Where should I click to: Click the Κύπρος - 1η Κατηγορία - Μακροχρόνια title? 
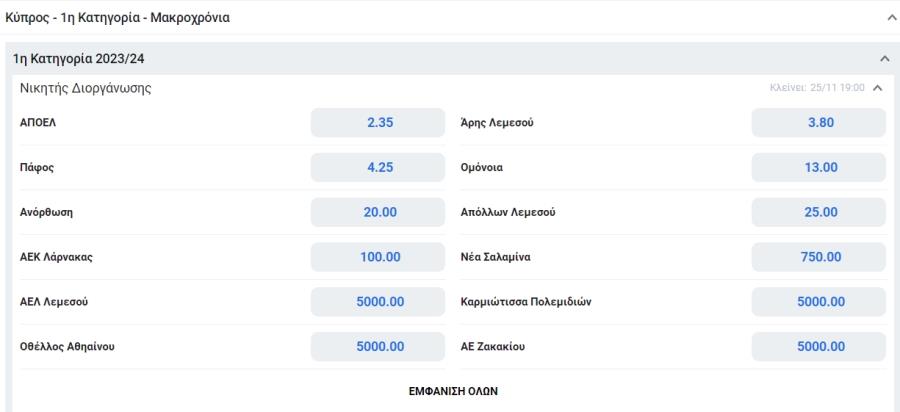[x=118, y=18]
